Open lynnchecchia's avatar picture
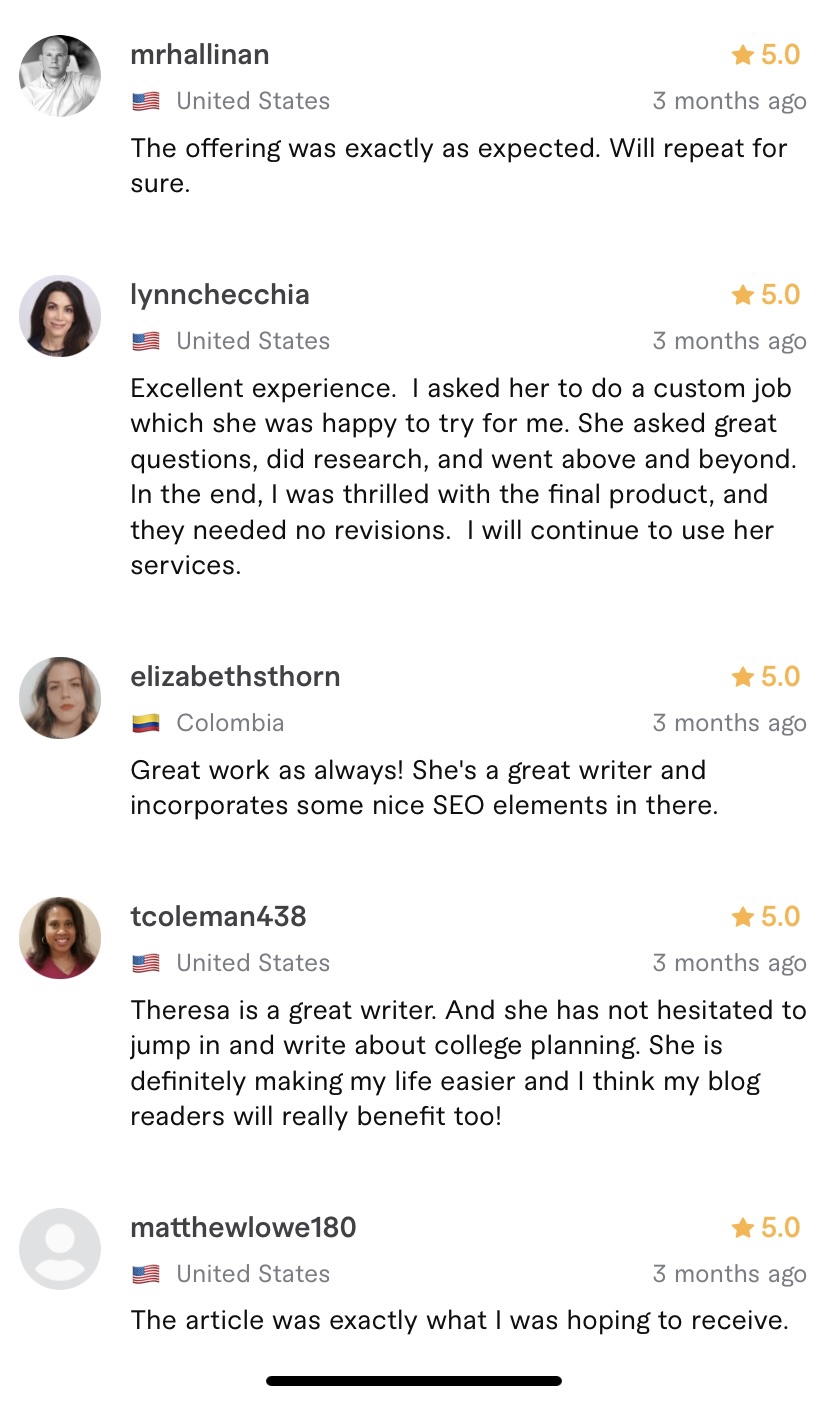The image size is (828, 1401). pyautogui.click(x=60, y=316)
